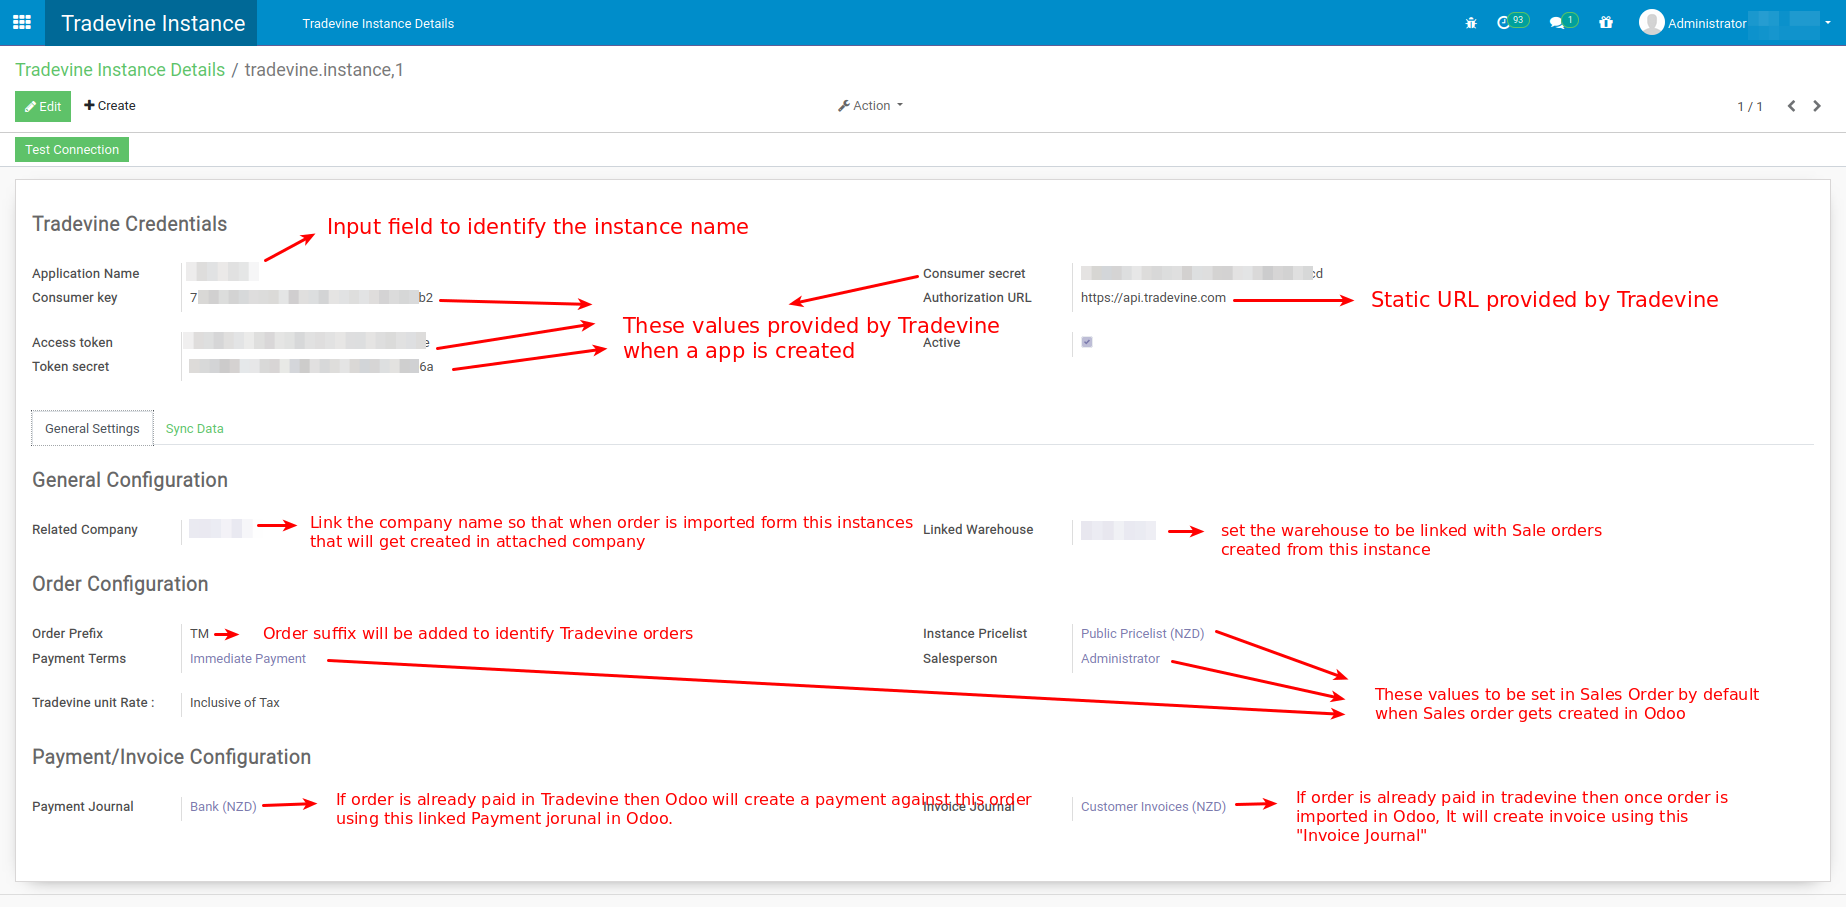Screen dimensions: 1846x907
Task: Click the Administrator avatar
Action: coord(1651,22)
